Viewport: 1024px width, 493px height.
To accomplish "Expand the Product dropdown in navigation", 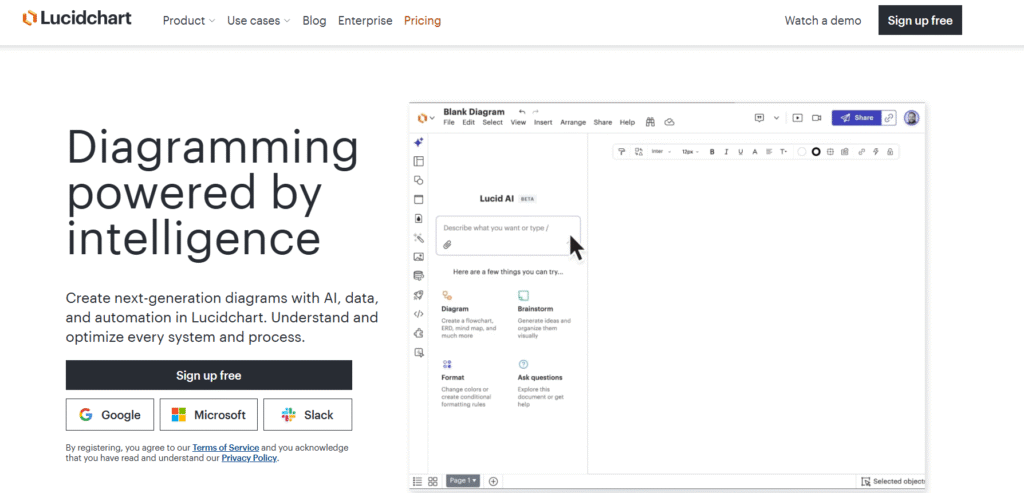I will tap(189, 20).
